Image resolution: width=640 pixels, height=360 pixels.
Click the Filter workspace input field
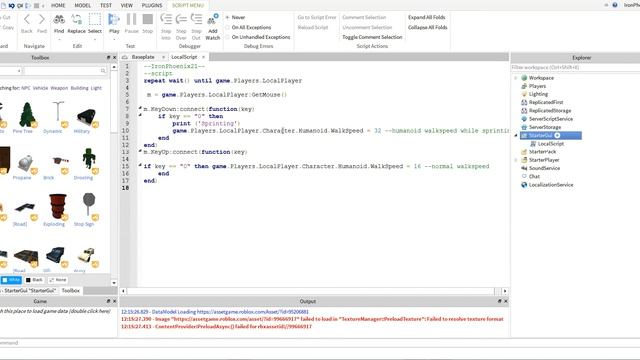coord(575,67)
